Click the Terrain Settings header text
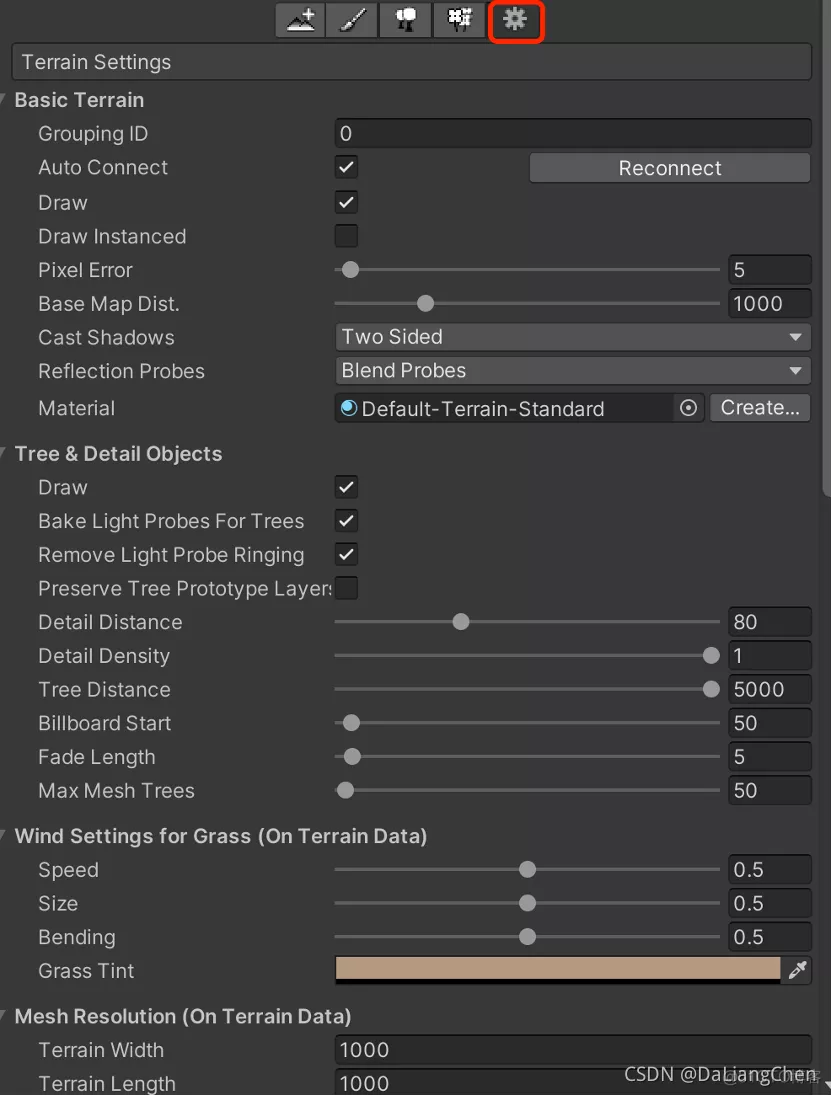 tap(96, 62)
